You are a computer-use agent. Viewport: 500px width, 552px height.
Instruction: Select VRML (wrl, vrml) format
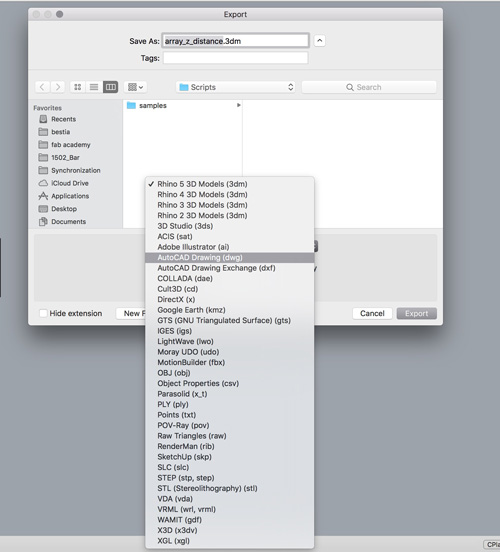click(230, 509)
